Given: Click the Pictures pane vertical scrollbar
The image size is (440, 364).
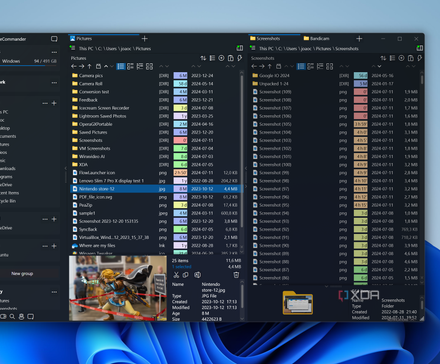Looking at the screenshot, I should [x=242, y=150].
